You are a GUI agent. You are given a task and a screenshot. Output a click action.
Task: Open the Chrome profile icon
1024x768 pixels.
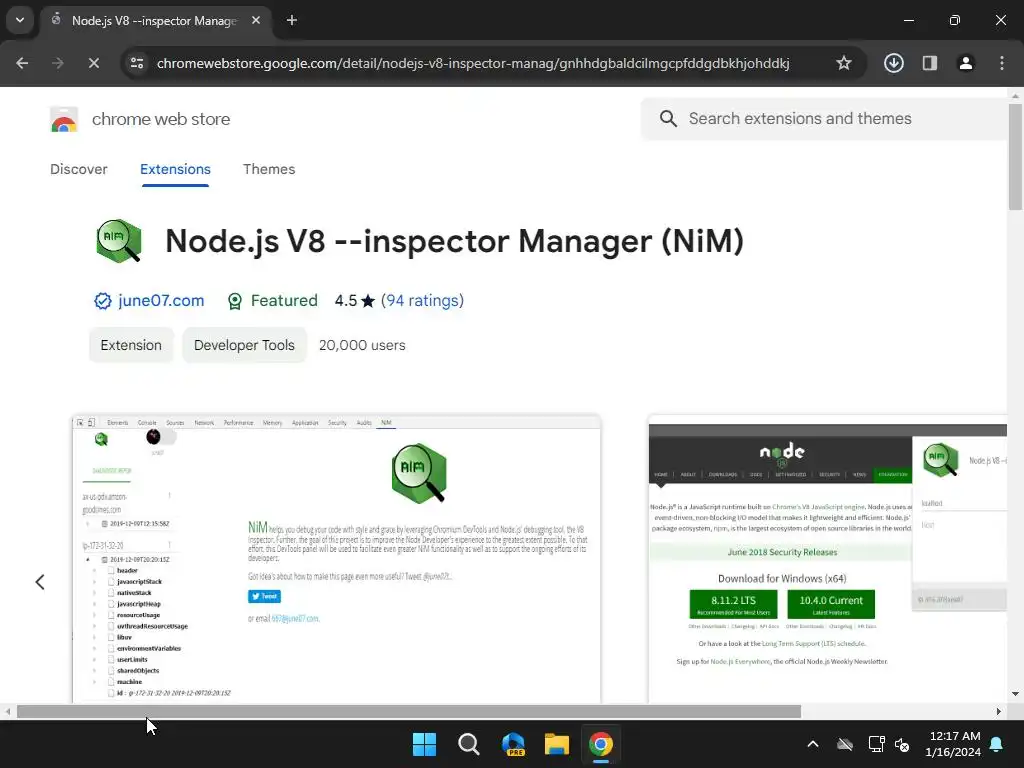coord(965,63)
